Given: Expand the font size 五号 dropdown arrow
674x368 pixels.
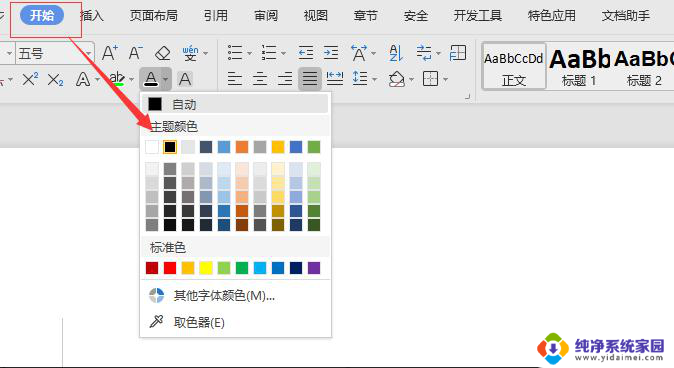Looking at the screenshot, I should (x=89, y=54).
